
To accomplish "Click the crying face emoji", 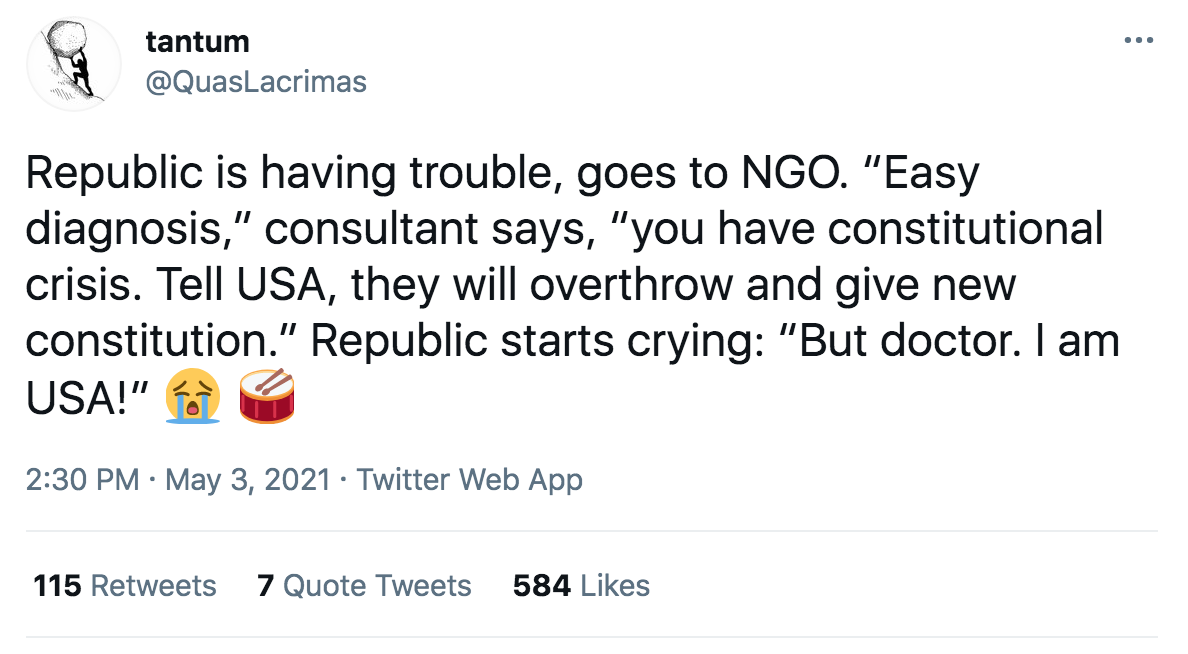I will (x=193, y=397).
